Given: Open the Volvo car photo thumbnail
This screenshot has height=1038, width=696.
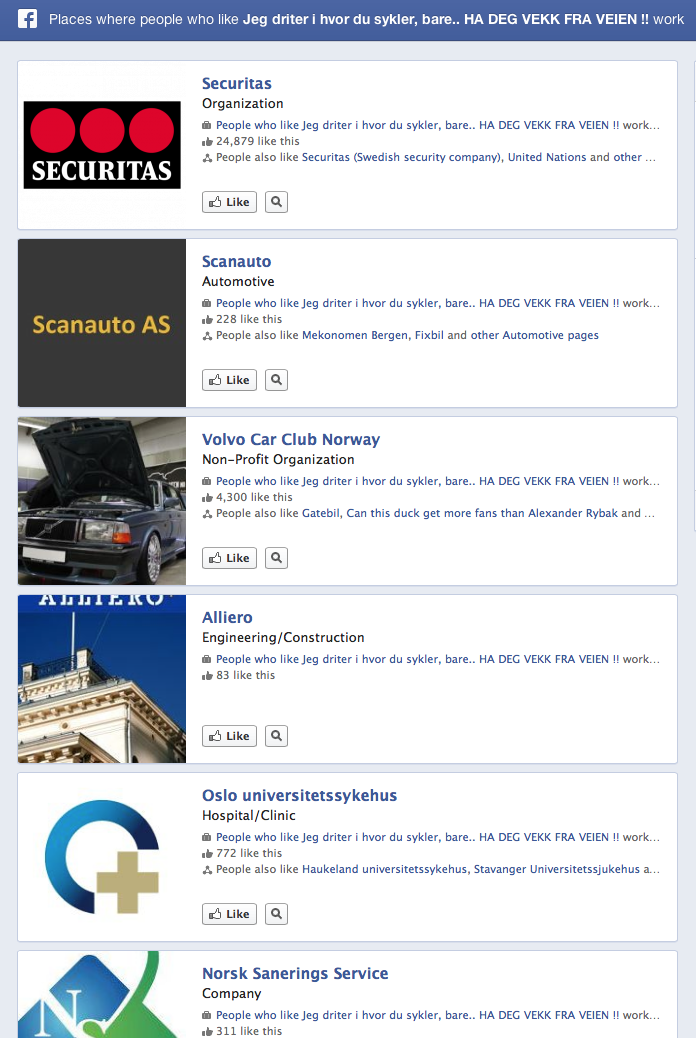Looking at the screenshot, I should [x=102, y=501].
